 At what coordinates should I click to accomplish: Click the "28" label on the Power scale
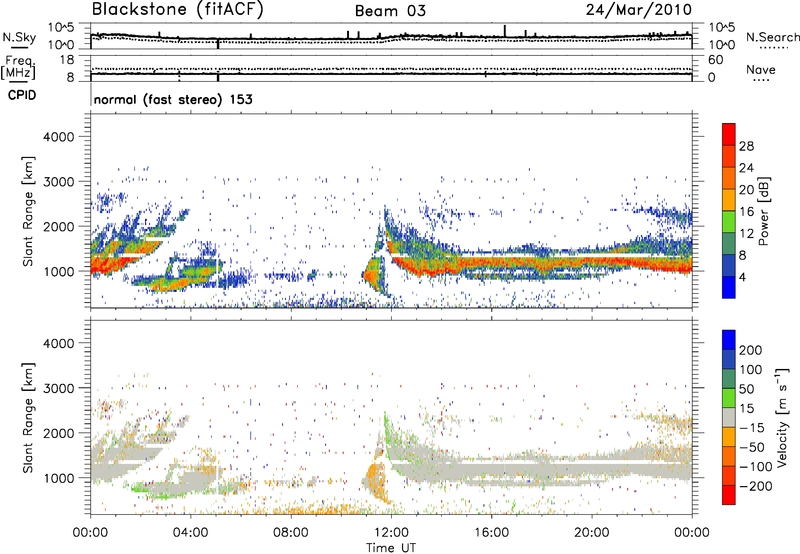coord(746,146)
